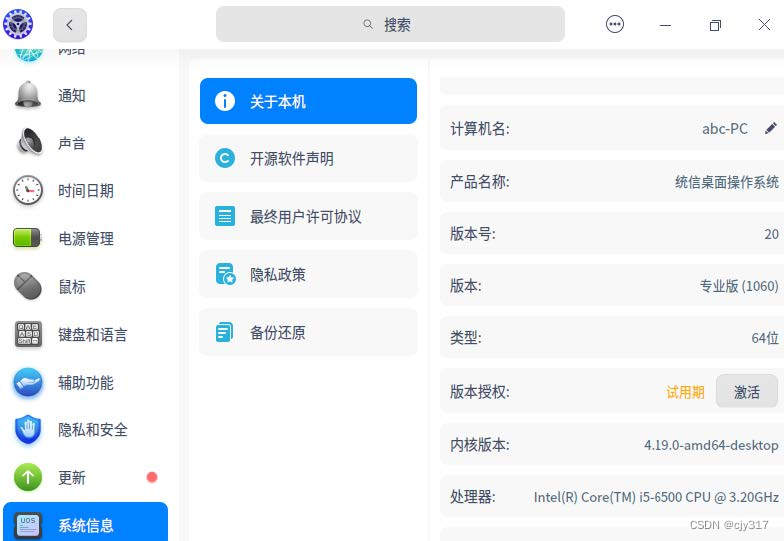Click the 处理器 label
The image size is (784, 541).
[473, 497]
